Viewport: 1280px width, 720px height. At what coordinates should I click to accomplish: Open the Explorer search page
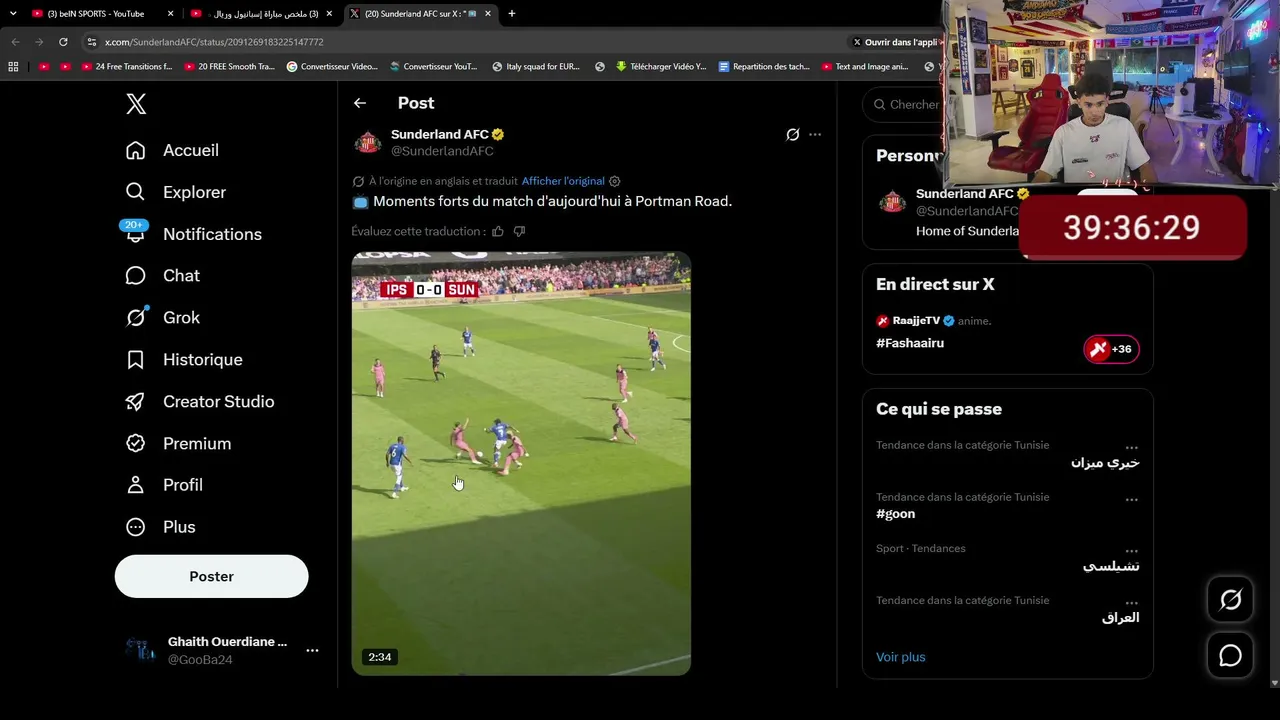point(175,192)
